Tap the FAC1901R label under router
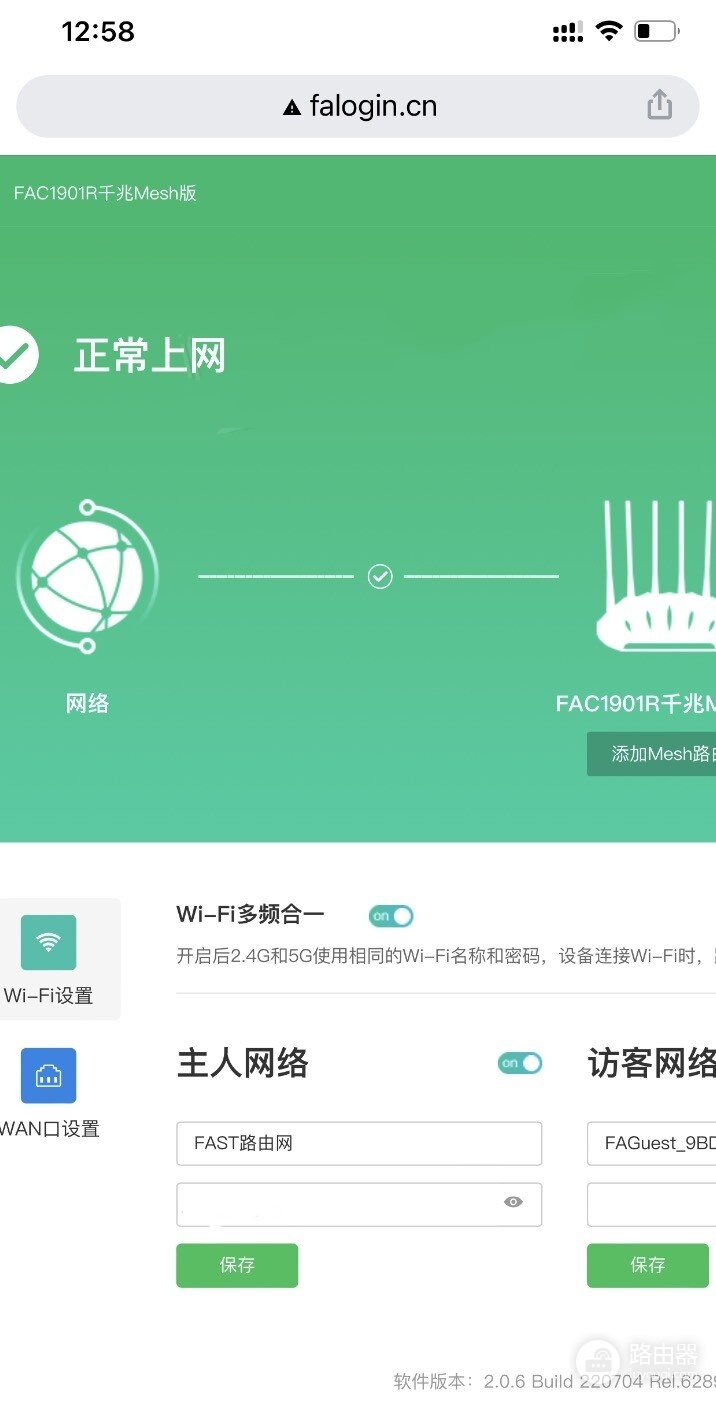716x1402 pixels. [636, 703]
